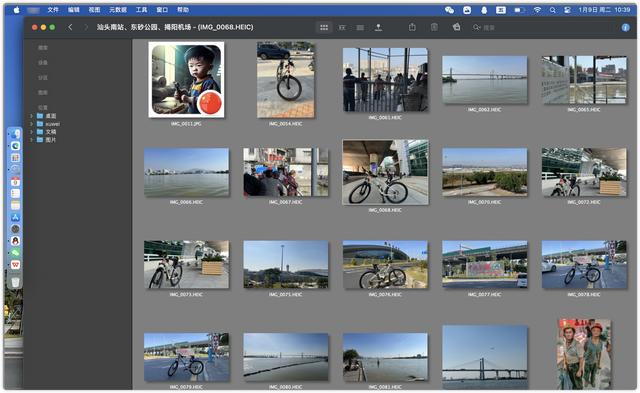Screen dimensions: 640x393
Task: Click the import upload icon in toolbar
Action: tap(378, 27)
